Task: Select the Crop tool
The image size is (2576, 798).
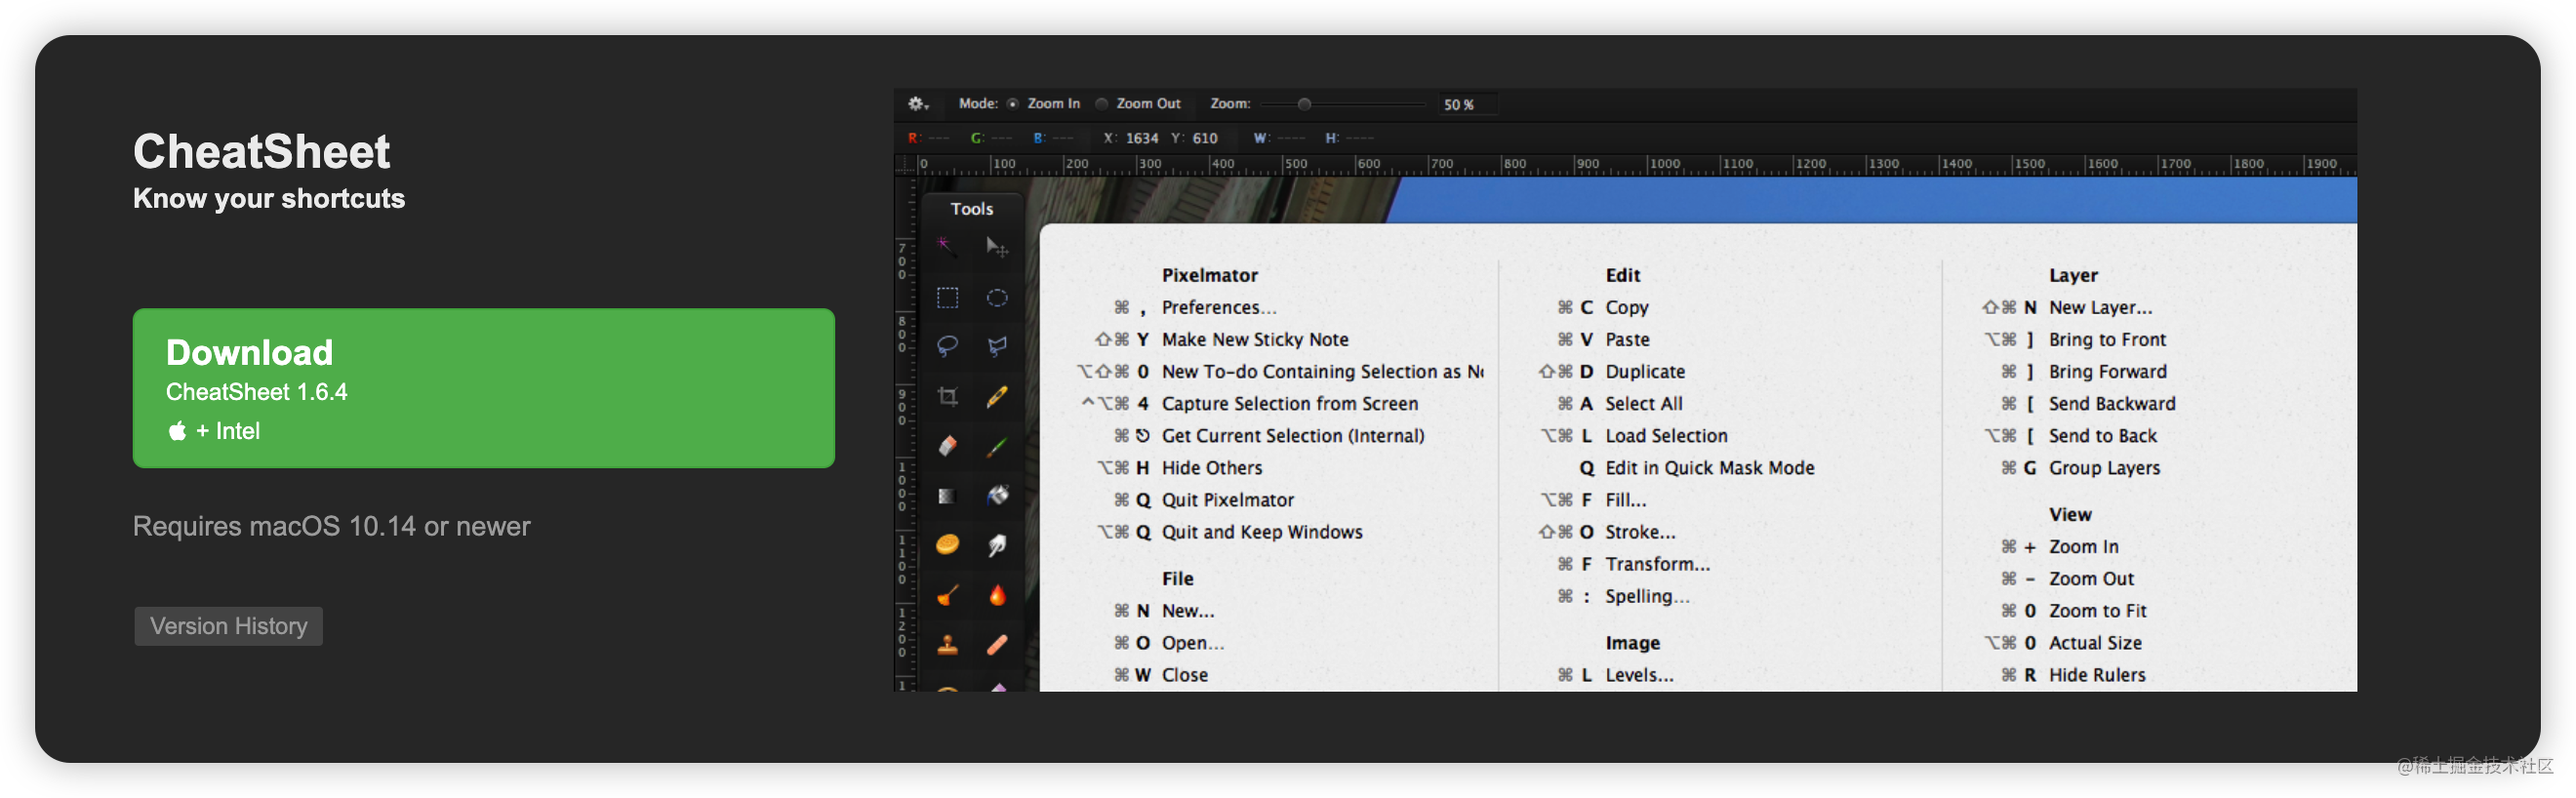Action: point(946,396)
